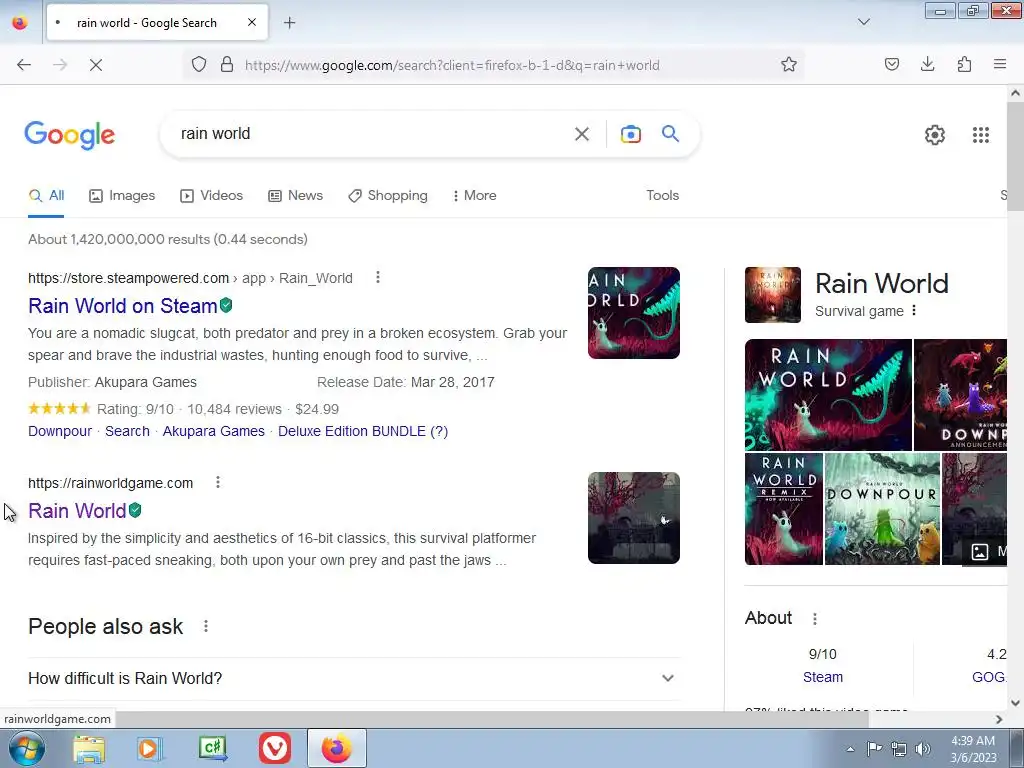
Task: Open Rain World on Steam link
Action: (x=123, y=306)
